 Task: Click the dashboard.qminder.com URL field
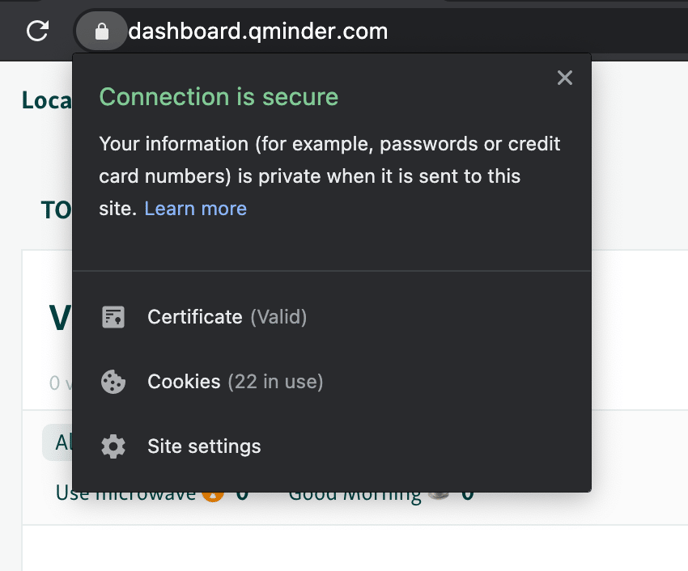coord(258,32)
